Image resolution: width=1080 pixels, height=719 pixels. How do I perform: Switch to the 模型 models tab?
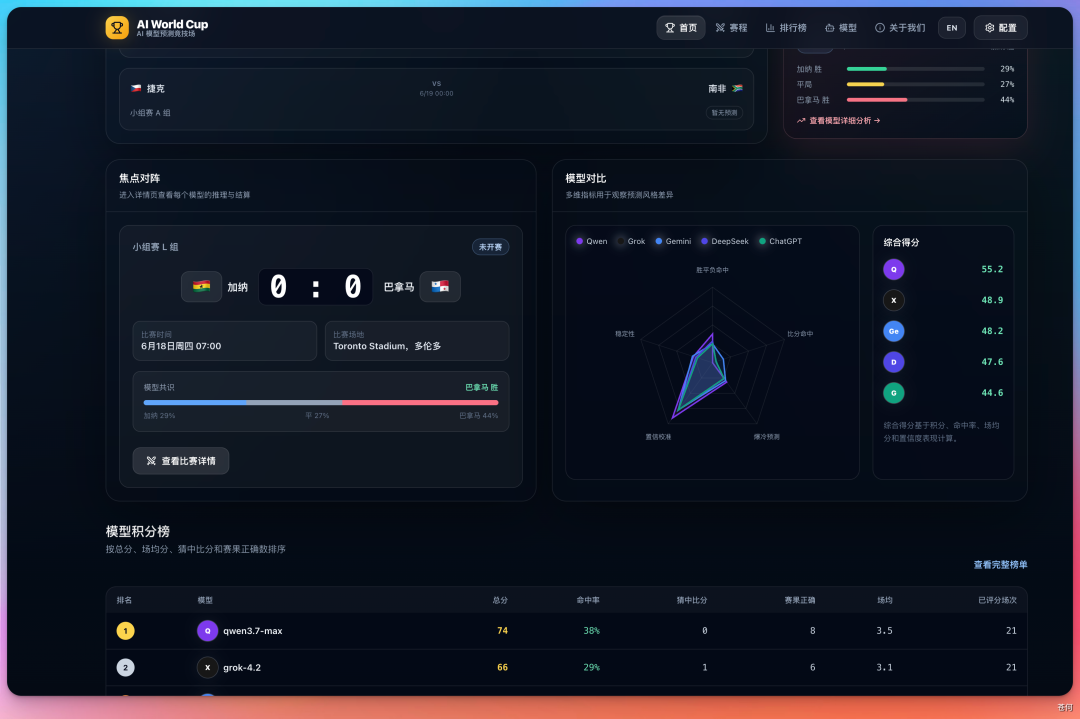point(841,28)
